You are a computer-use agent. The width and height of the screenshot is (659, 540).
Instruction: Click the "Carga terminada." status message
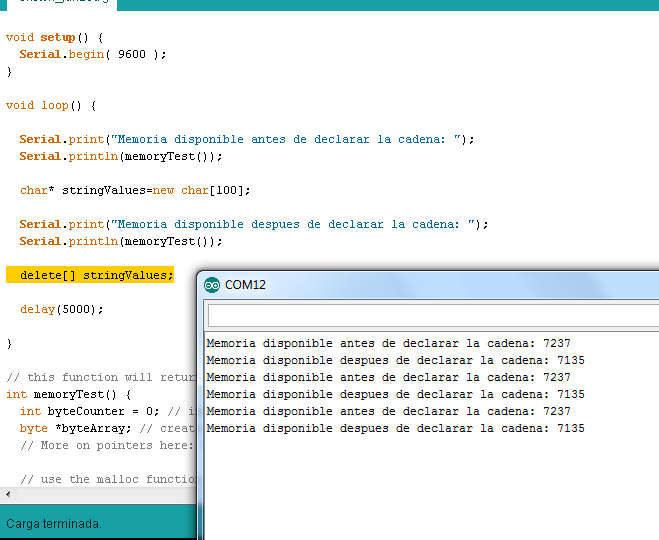(54, 523)
